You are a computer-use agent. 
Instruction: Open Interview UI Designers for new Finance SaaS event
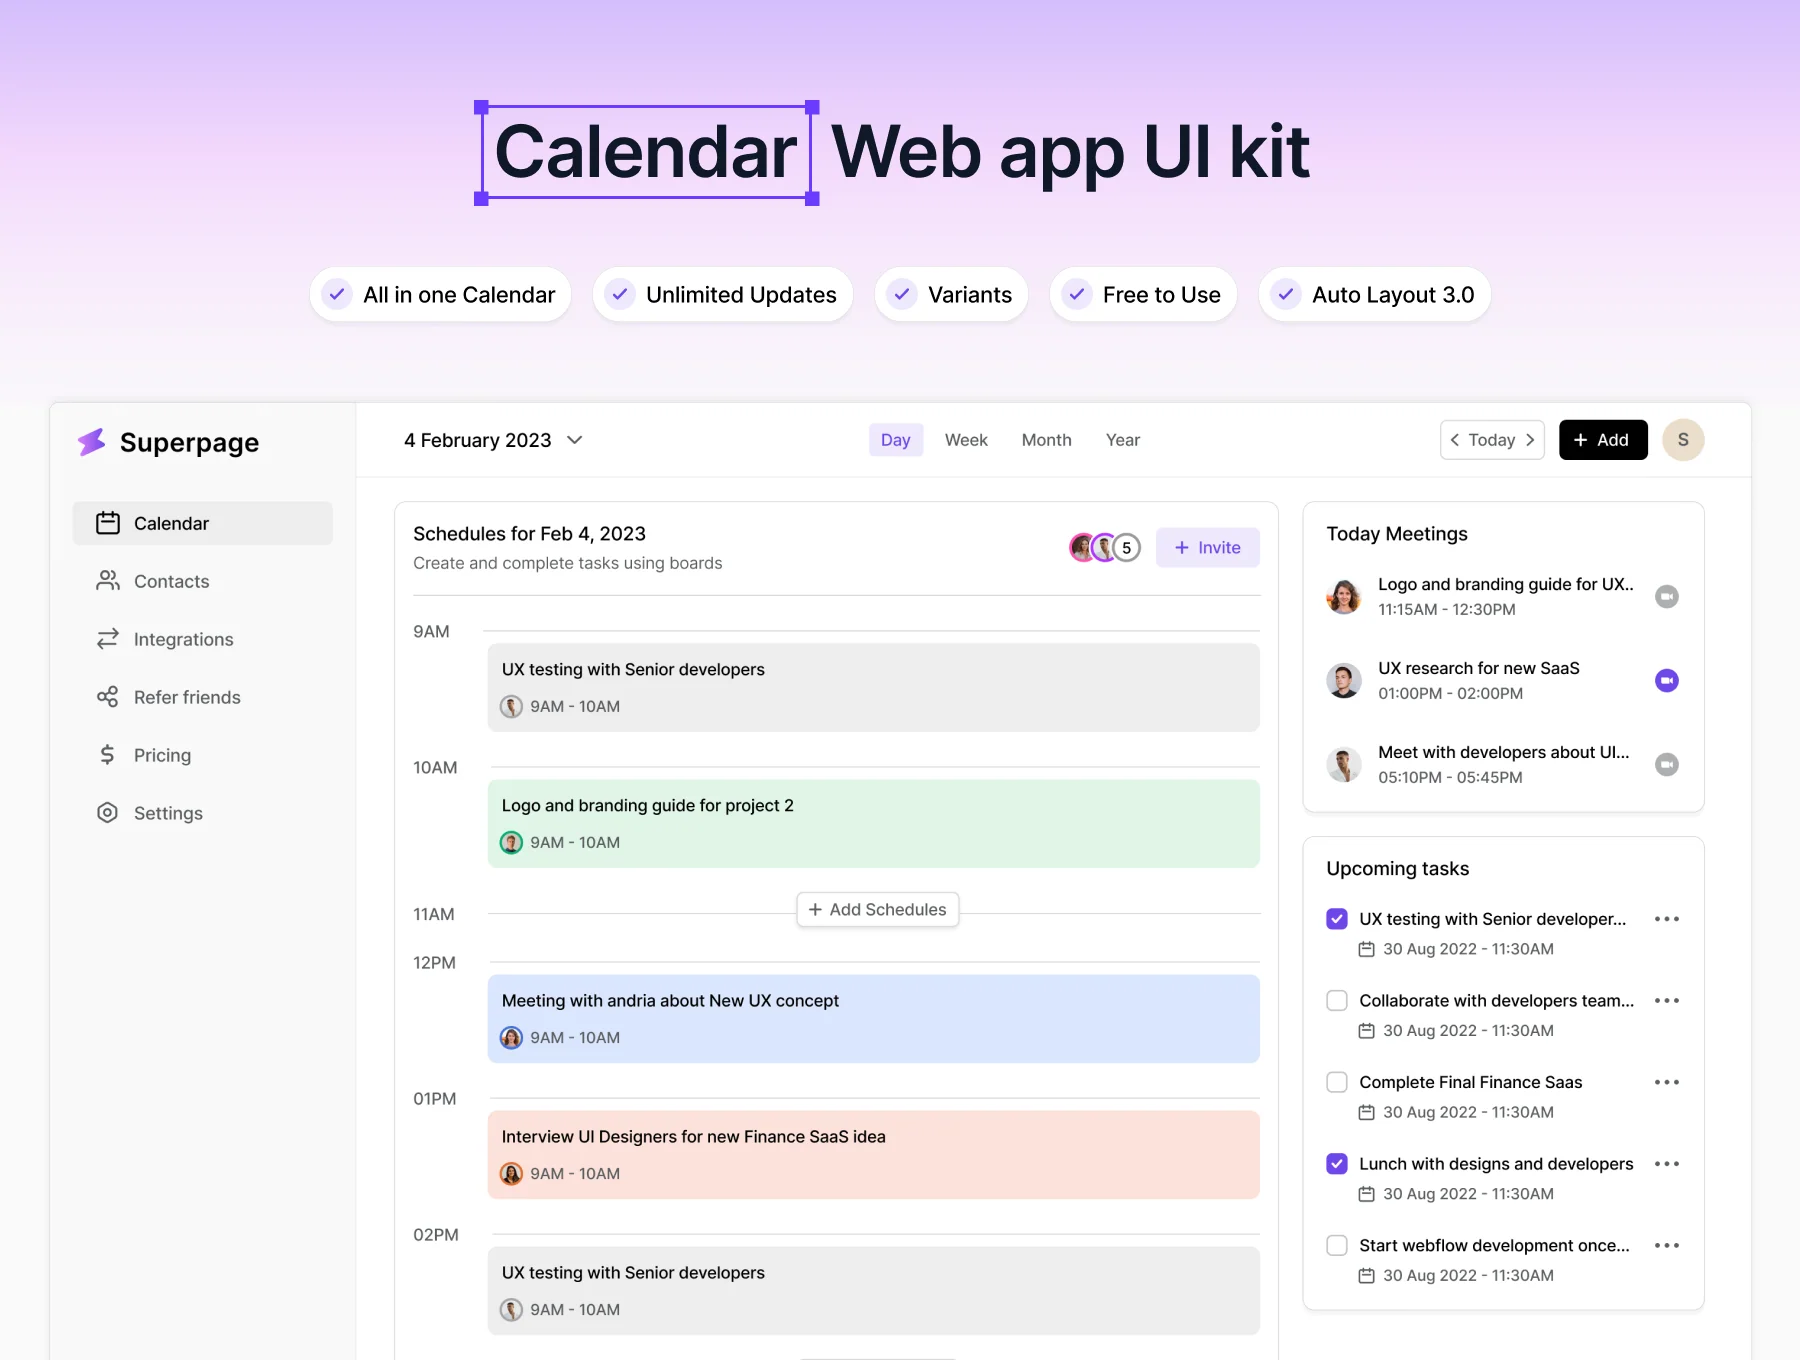[x=873, y=1154]
